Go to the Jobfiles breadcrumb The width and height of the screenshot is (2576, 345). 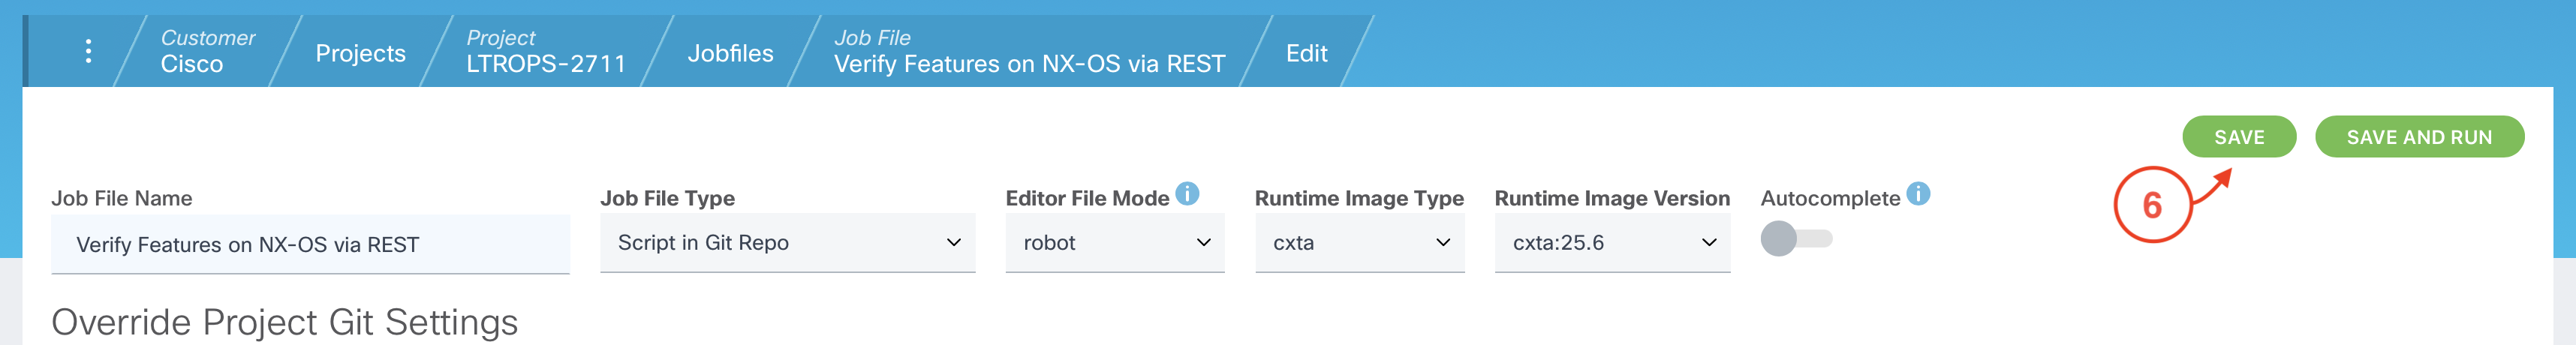pyautogui.click(x=730, y=53)
